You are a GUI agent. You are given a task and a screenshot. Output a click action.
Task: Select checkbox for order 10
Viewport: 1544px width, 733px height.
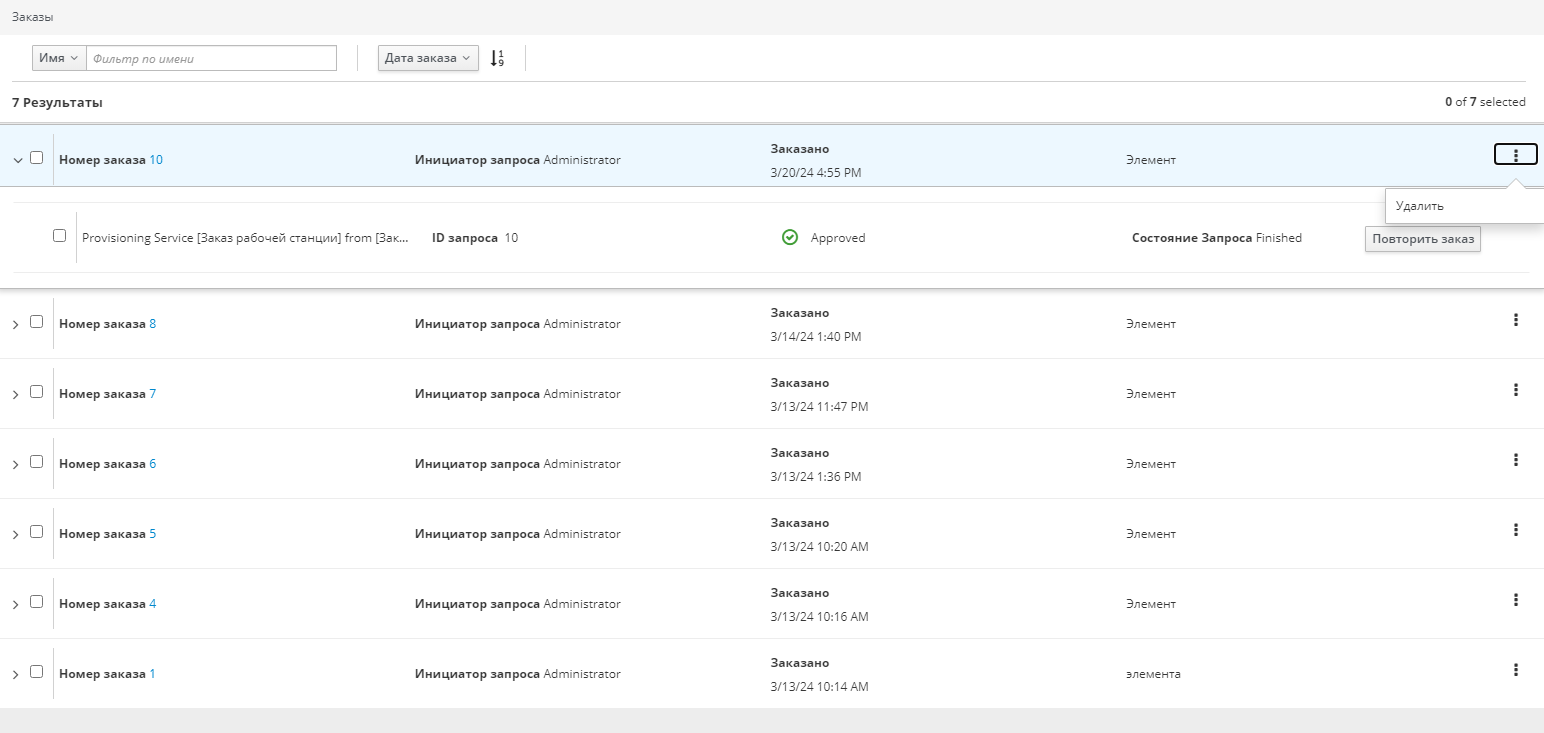[x=37, y=157]
